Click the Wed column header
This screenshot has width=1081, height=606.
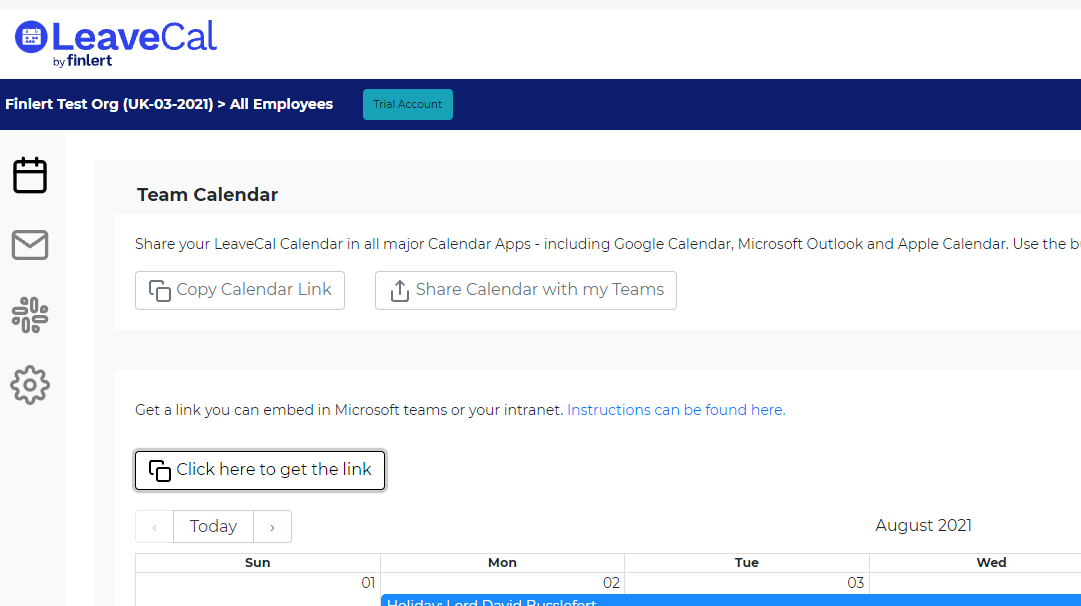(x=991, y=563)
